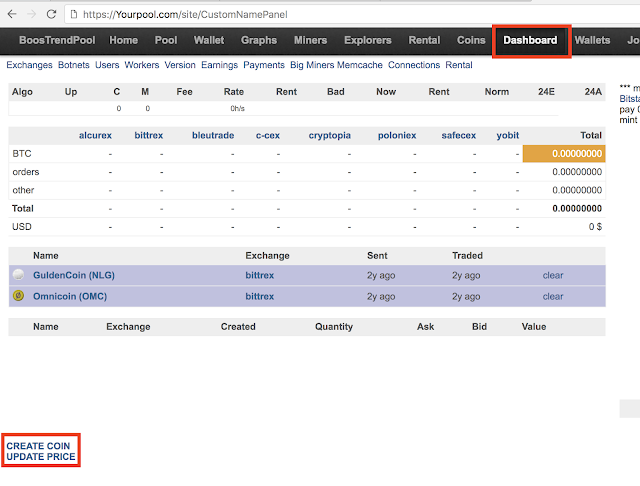Click the page icon in address bar
Screen dimensions: 640x486
pyautogui.click(x=74, y=15)
